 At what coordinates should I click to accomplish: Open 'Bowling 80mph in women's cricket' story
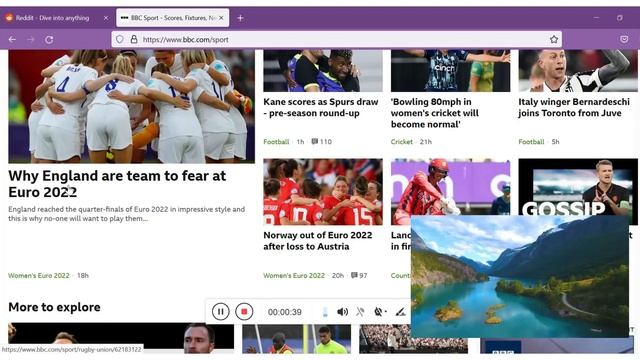coord(435,113)
